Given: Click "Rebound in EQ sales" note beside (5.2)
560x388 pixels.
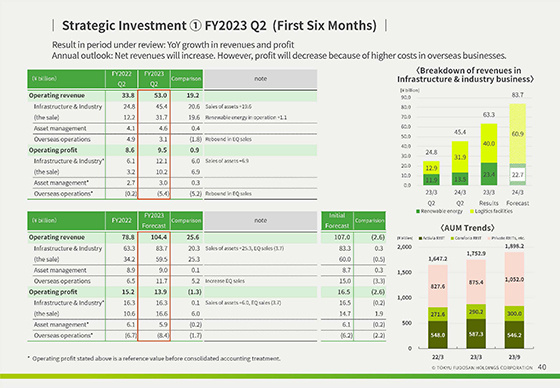Looking at the screenshot, I should coord(228,194).
